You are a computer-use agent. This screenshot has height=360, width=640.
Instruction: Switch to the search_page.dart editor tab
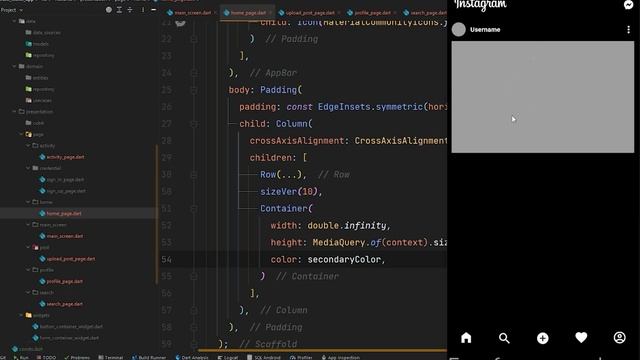pos(425,13)
